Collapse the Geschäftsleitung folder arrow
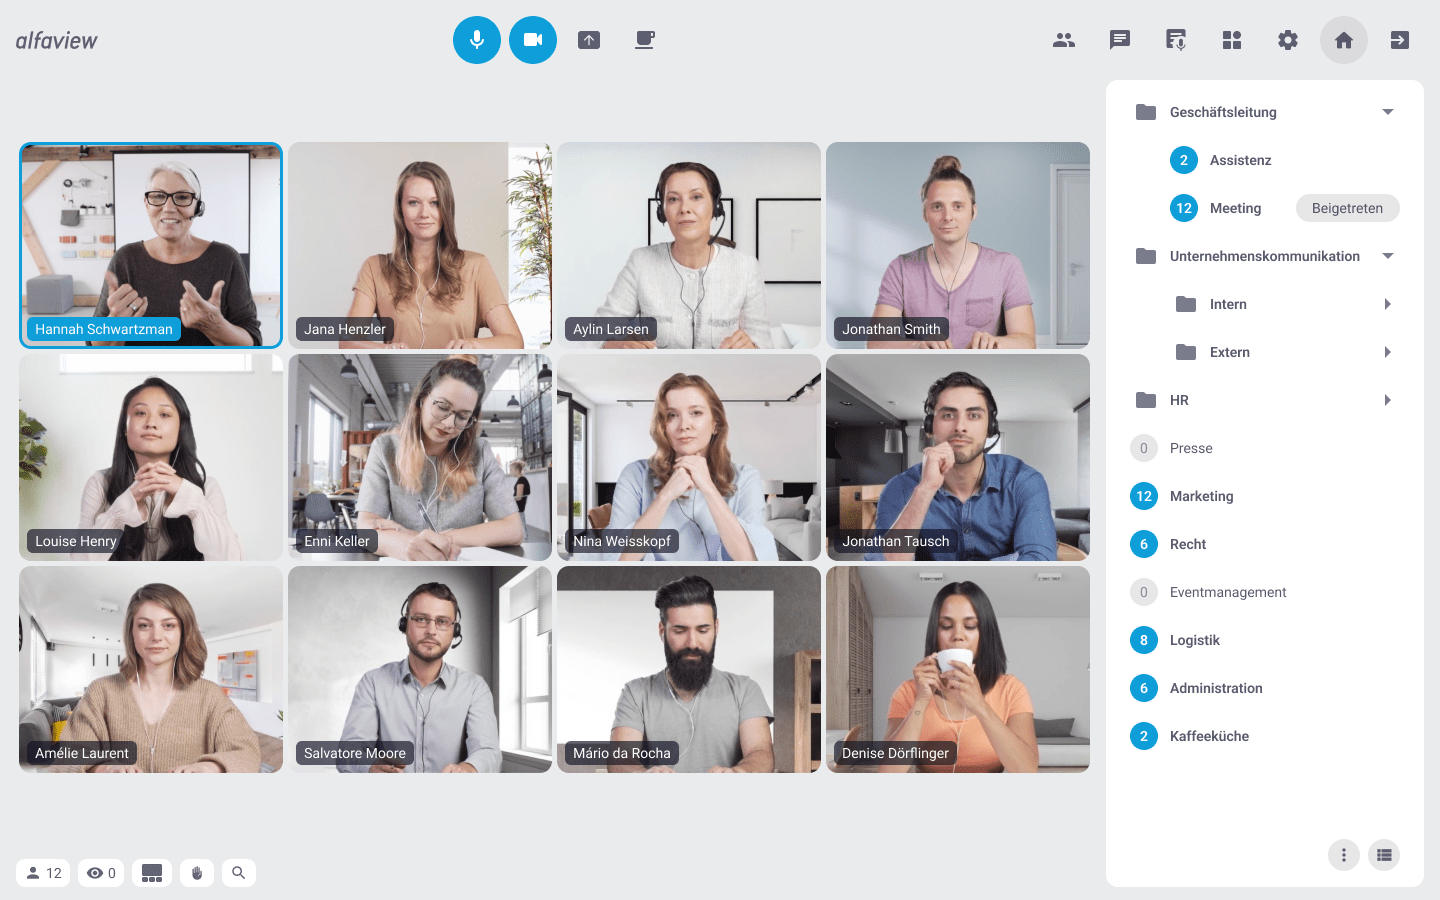Screen dimensions: 1440x900 [x=1388, y=112]
